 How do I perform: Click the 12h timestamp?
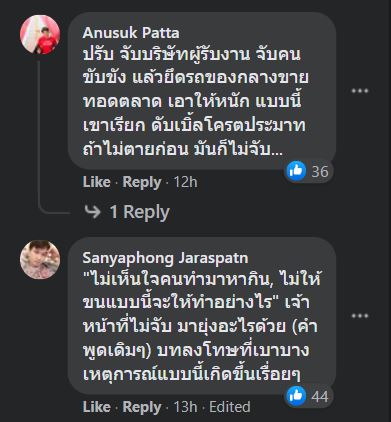click(x=186, y=182)
